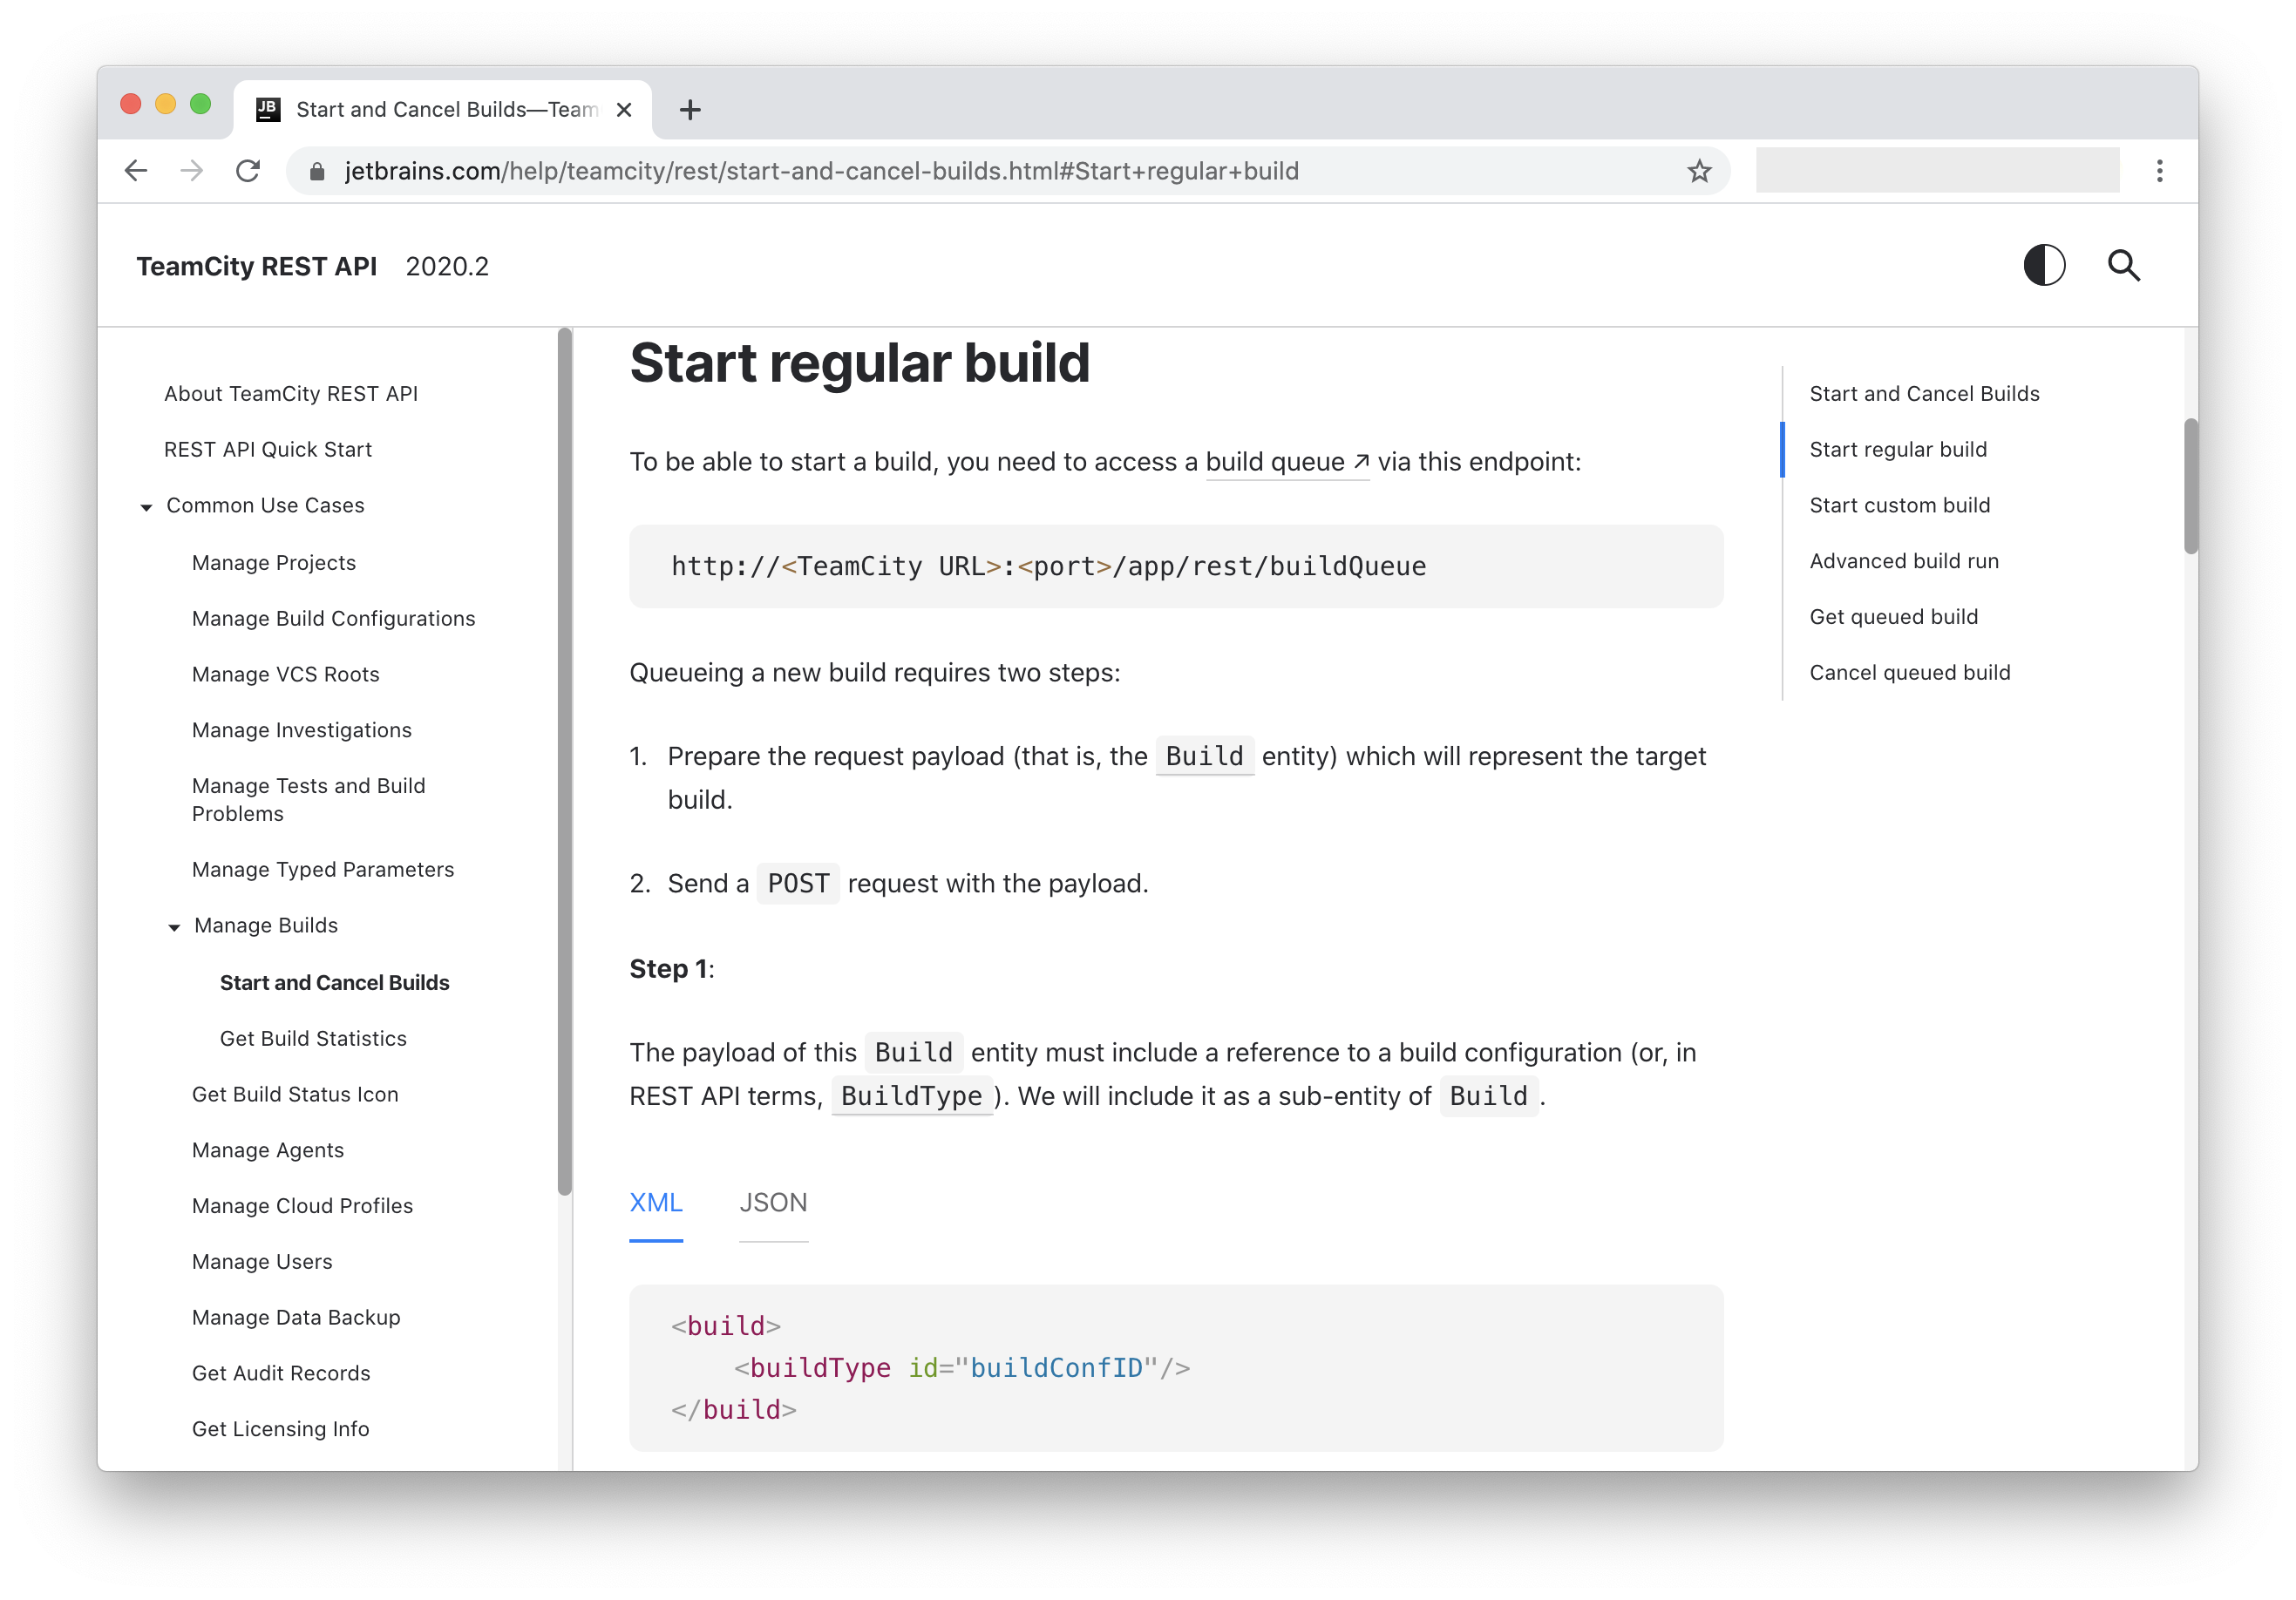Click the JetBrains favicon on the browser tab

pos(268,110)
